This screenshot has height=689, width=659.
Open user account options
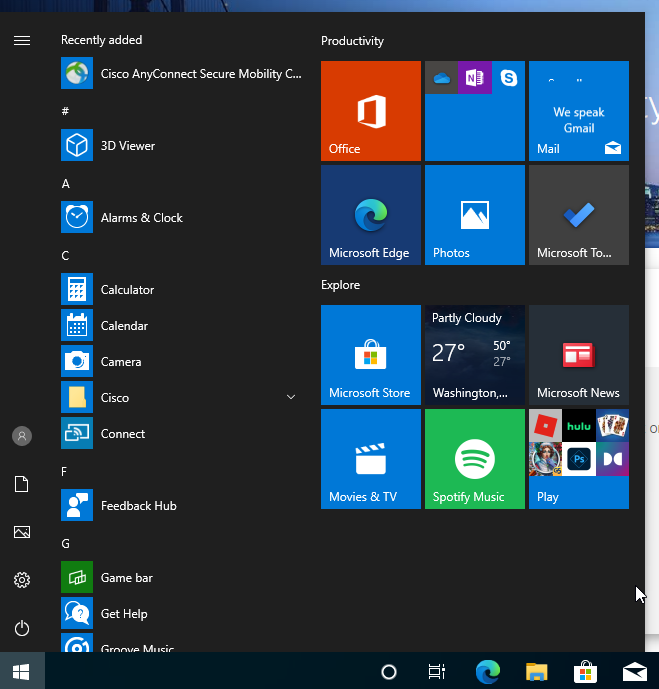22,436
